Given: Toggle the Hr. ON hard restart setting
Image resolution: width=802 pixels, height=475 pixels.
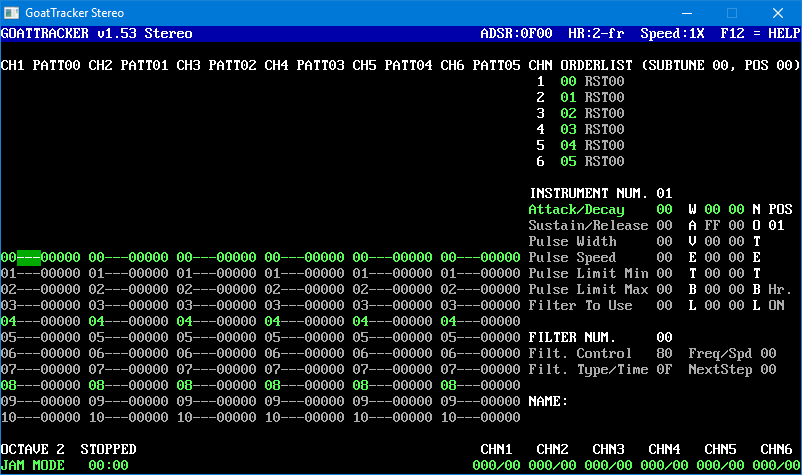Looking at the screenshot, I should tap(776, 306).
